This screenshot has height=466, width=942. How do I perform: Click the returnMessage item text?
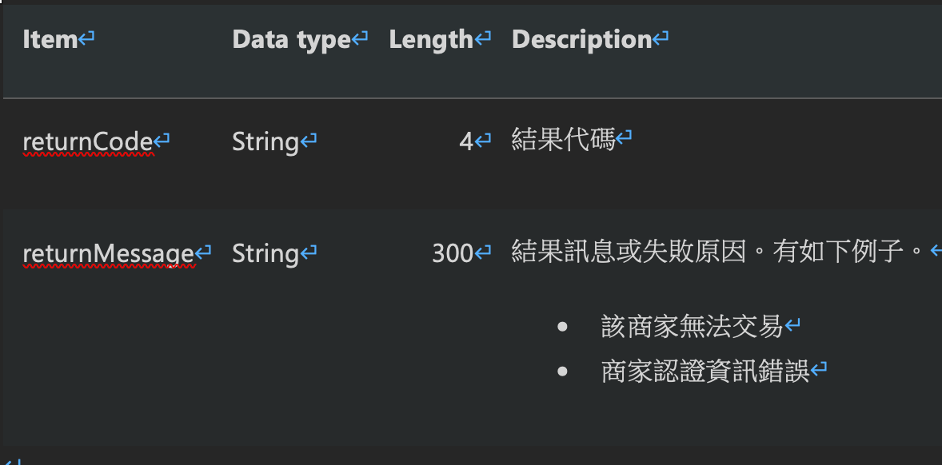pos(109,254)
